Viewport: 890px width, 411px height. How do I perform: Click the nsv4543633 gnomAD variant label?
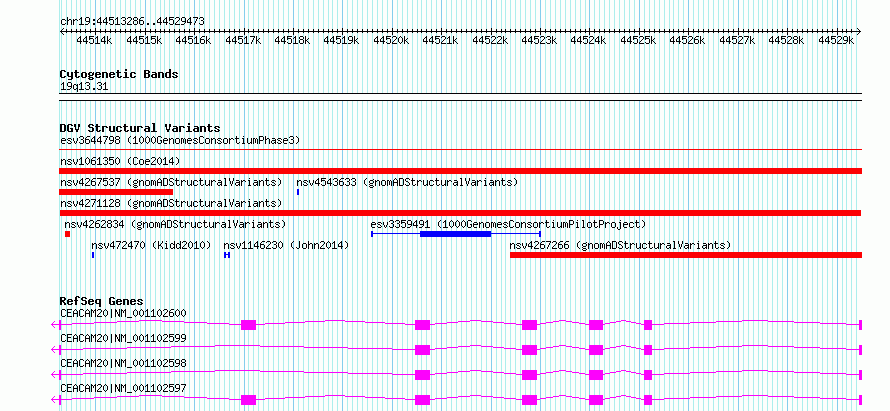(407, 182)
